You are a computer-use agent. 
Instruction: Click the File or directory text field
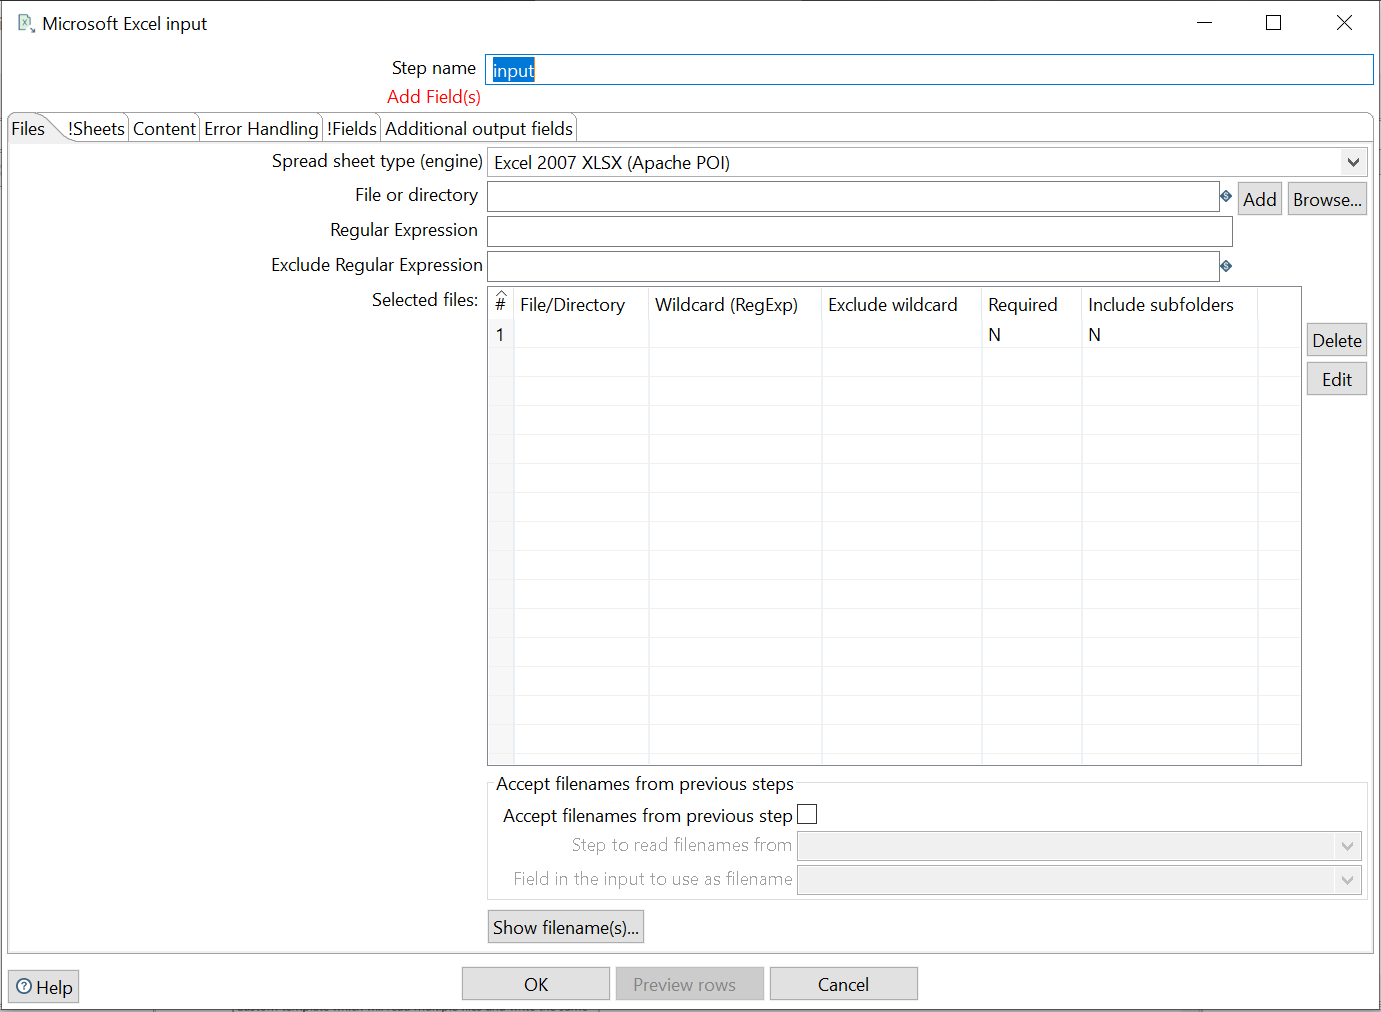tap(853, 196)
